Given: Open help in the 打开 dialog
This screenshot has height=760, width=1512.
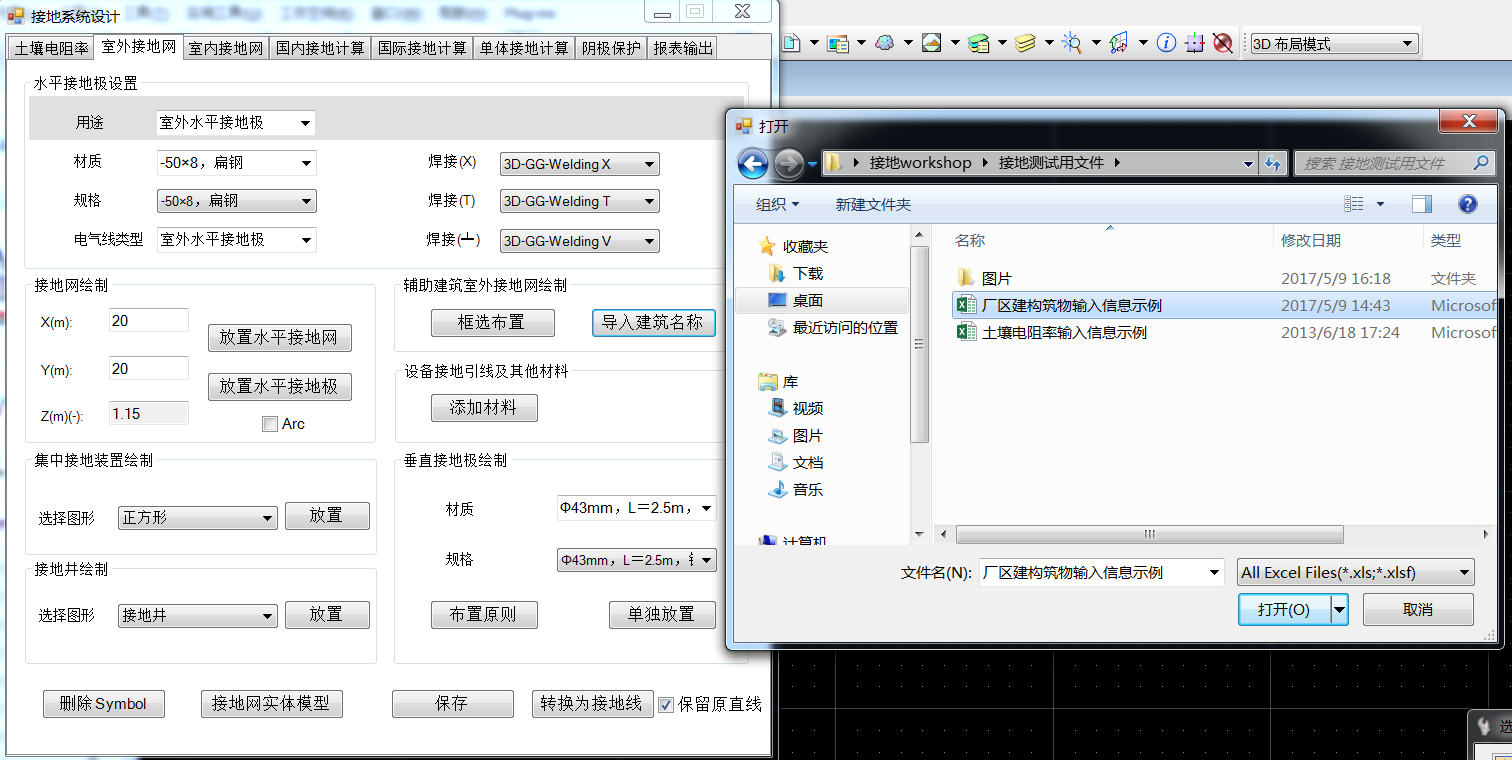Looking at the screenshot, I should (1467, 204).
